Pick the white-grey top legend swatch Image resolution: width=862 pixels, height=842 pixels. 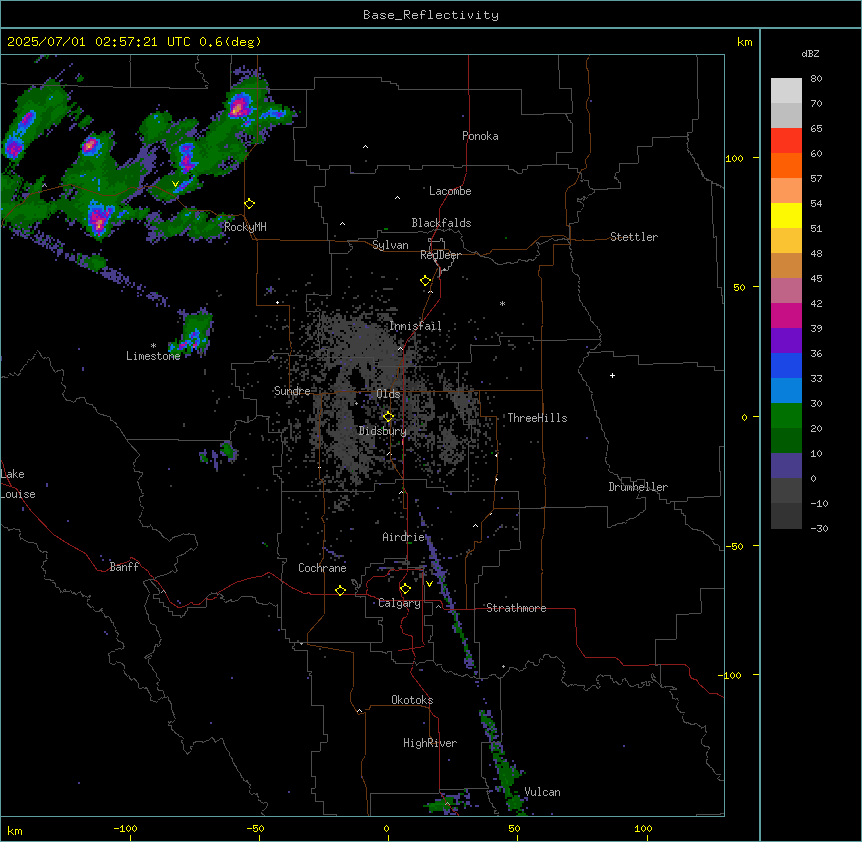tap(786, 91)
